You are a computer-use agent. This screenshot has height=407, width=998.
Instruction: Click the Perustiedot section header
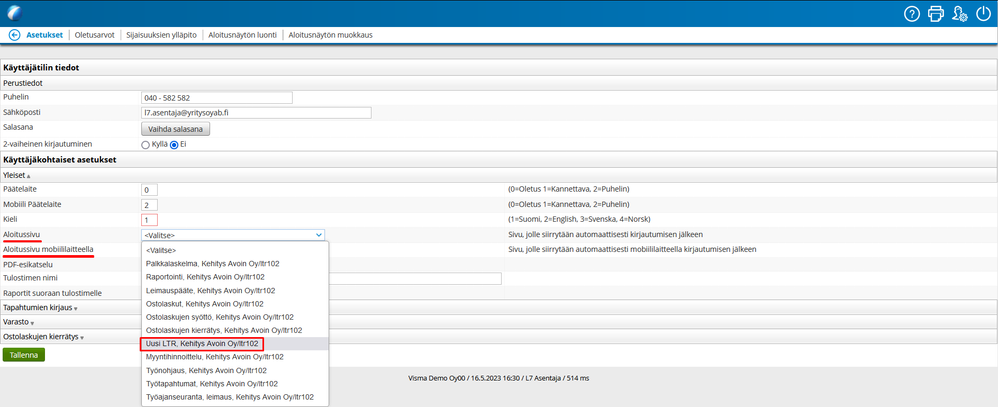tap(23, 83)
